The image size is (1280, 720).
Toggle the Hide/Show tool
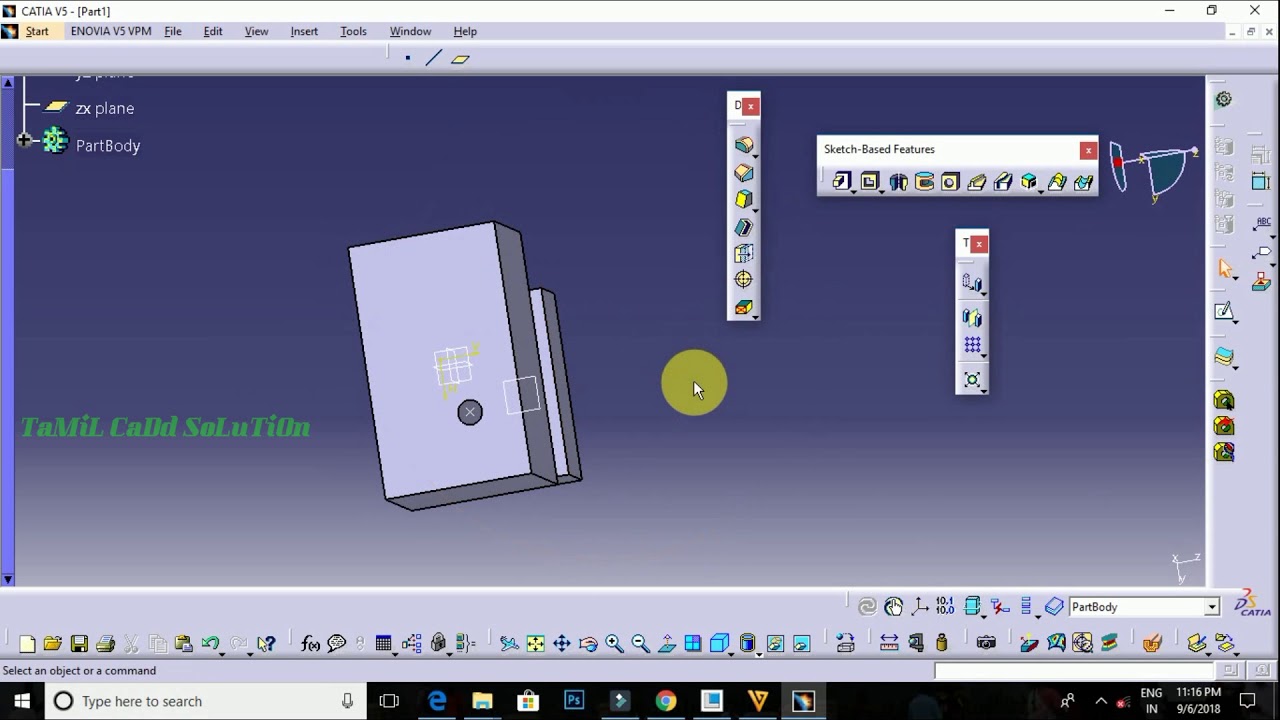click(775, 643)
